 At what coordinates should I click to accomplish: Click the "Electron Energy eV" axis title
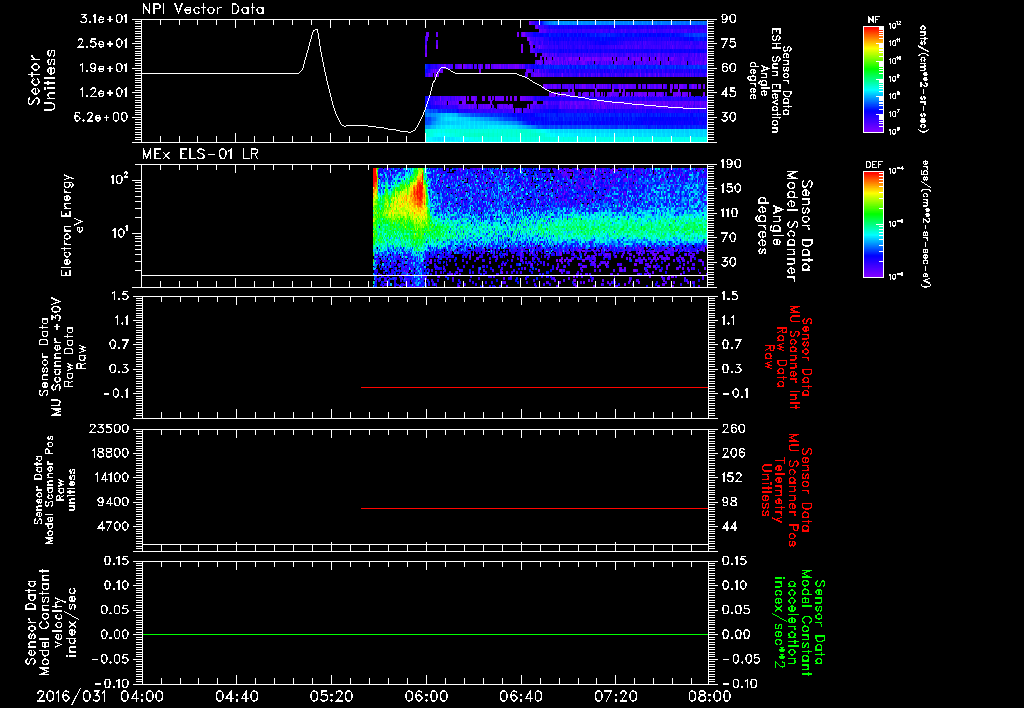click(x=73, y=225)
